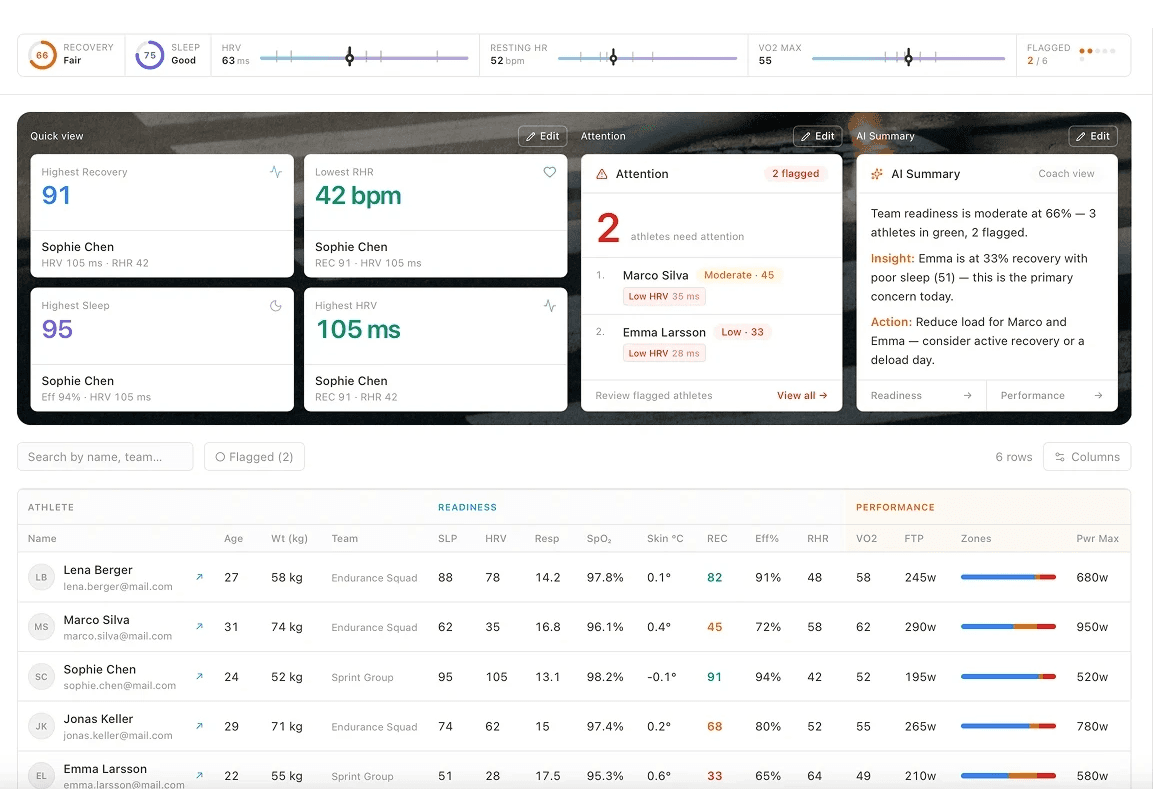Click the HRV range slider marker

[x=349, y=57]
